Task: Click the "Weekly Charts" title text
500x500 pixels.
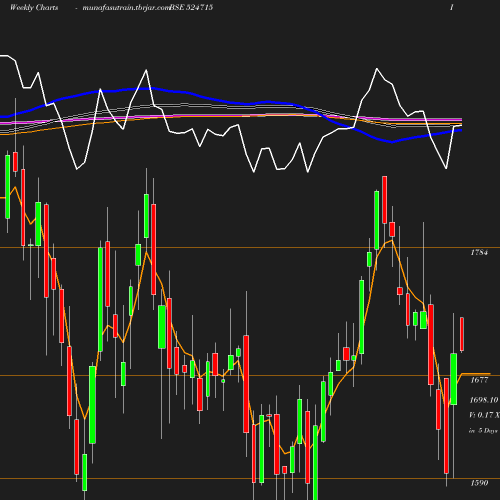Action: point(34,7)
